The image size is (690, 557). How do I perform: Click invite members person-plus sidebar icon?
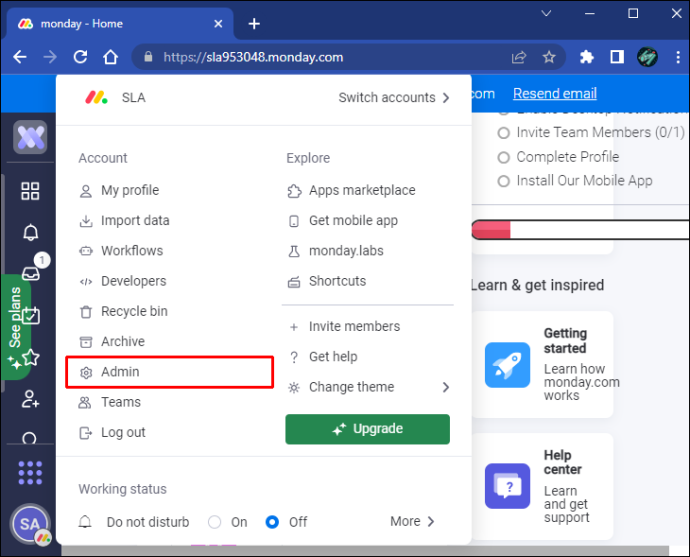(30, 399)
